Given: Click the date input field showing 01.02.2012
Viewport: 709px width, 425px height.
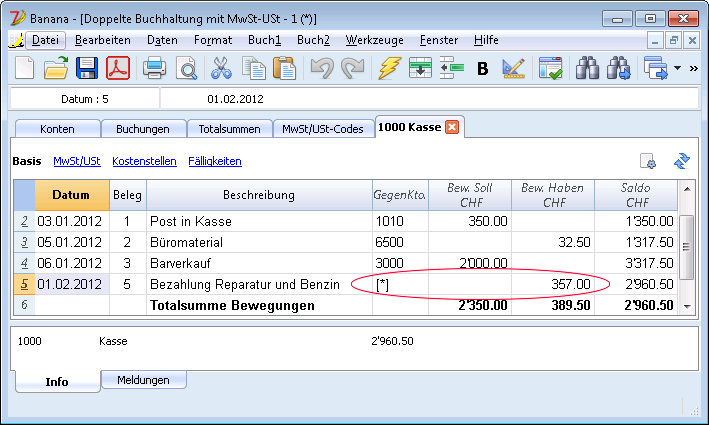Looking at the screenshot, I should pos(430,99).
